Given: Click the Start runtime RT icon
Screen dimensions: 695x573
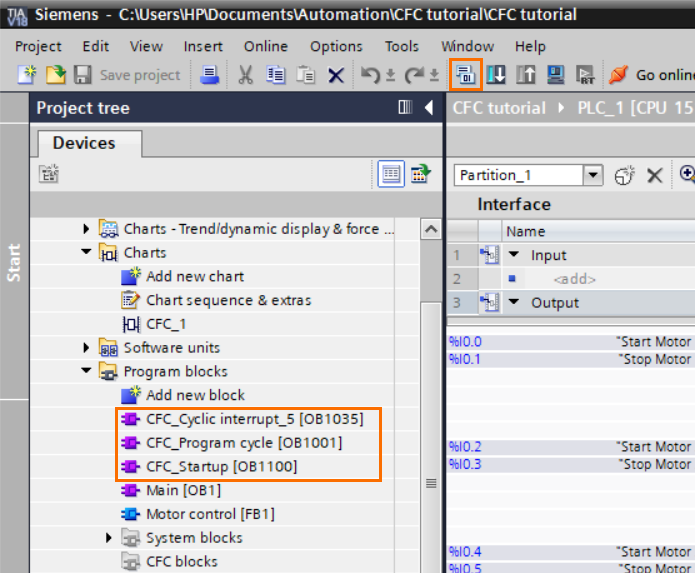Looking at the screenshot, I should click(585, 75).
